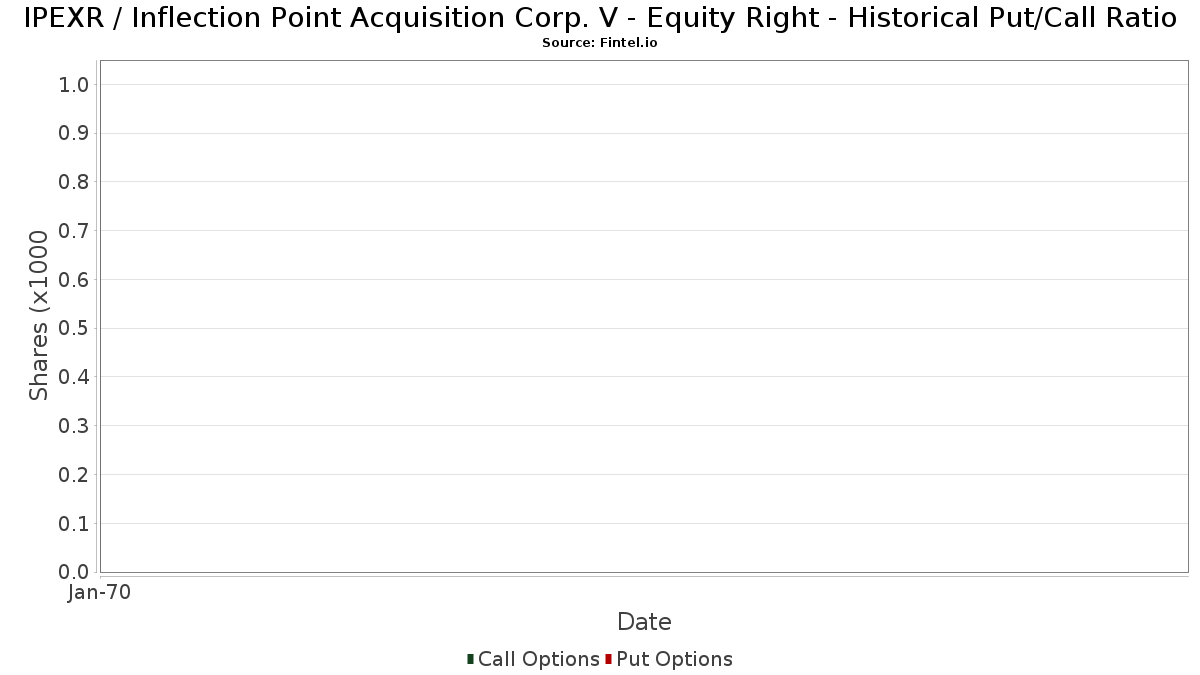The height and width of the screenshot is (675, 1200).
Task: Click the Source: Fintel.io text
Action: [599, 43]
